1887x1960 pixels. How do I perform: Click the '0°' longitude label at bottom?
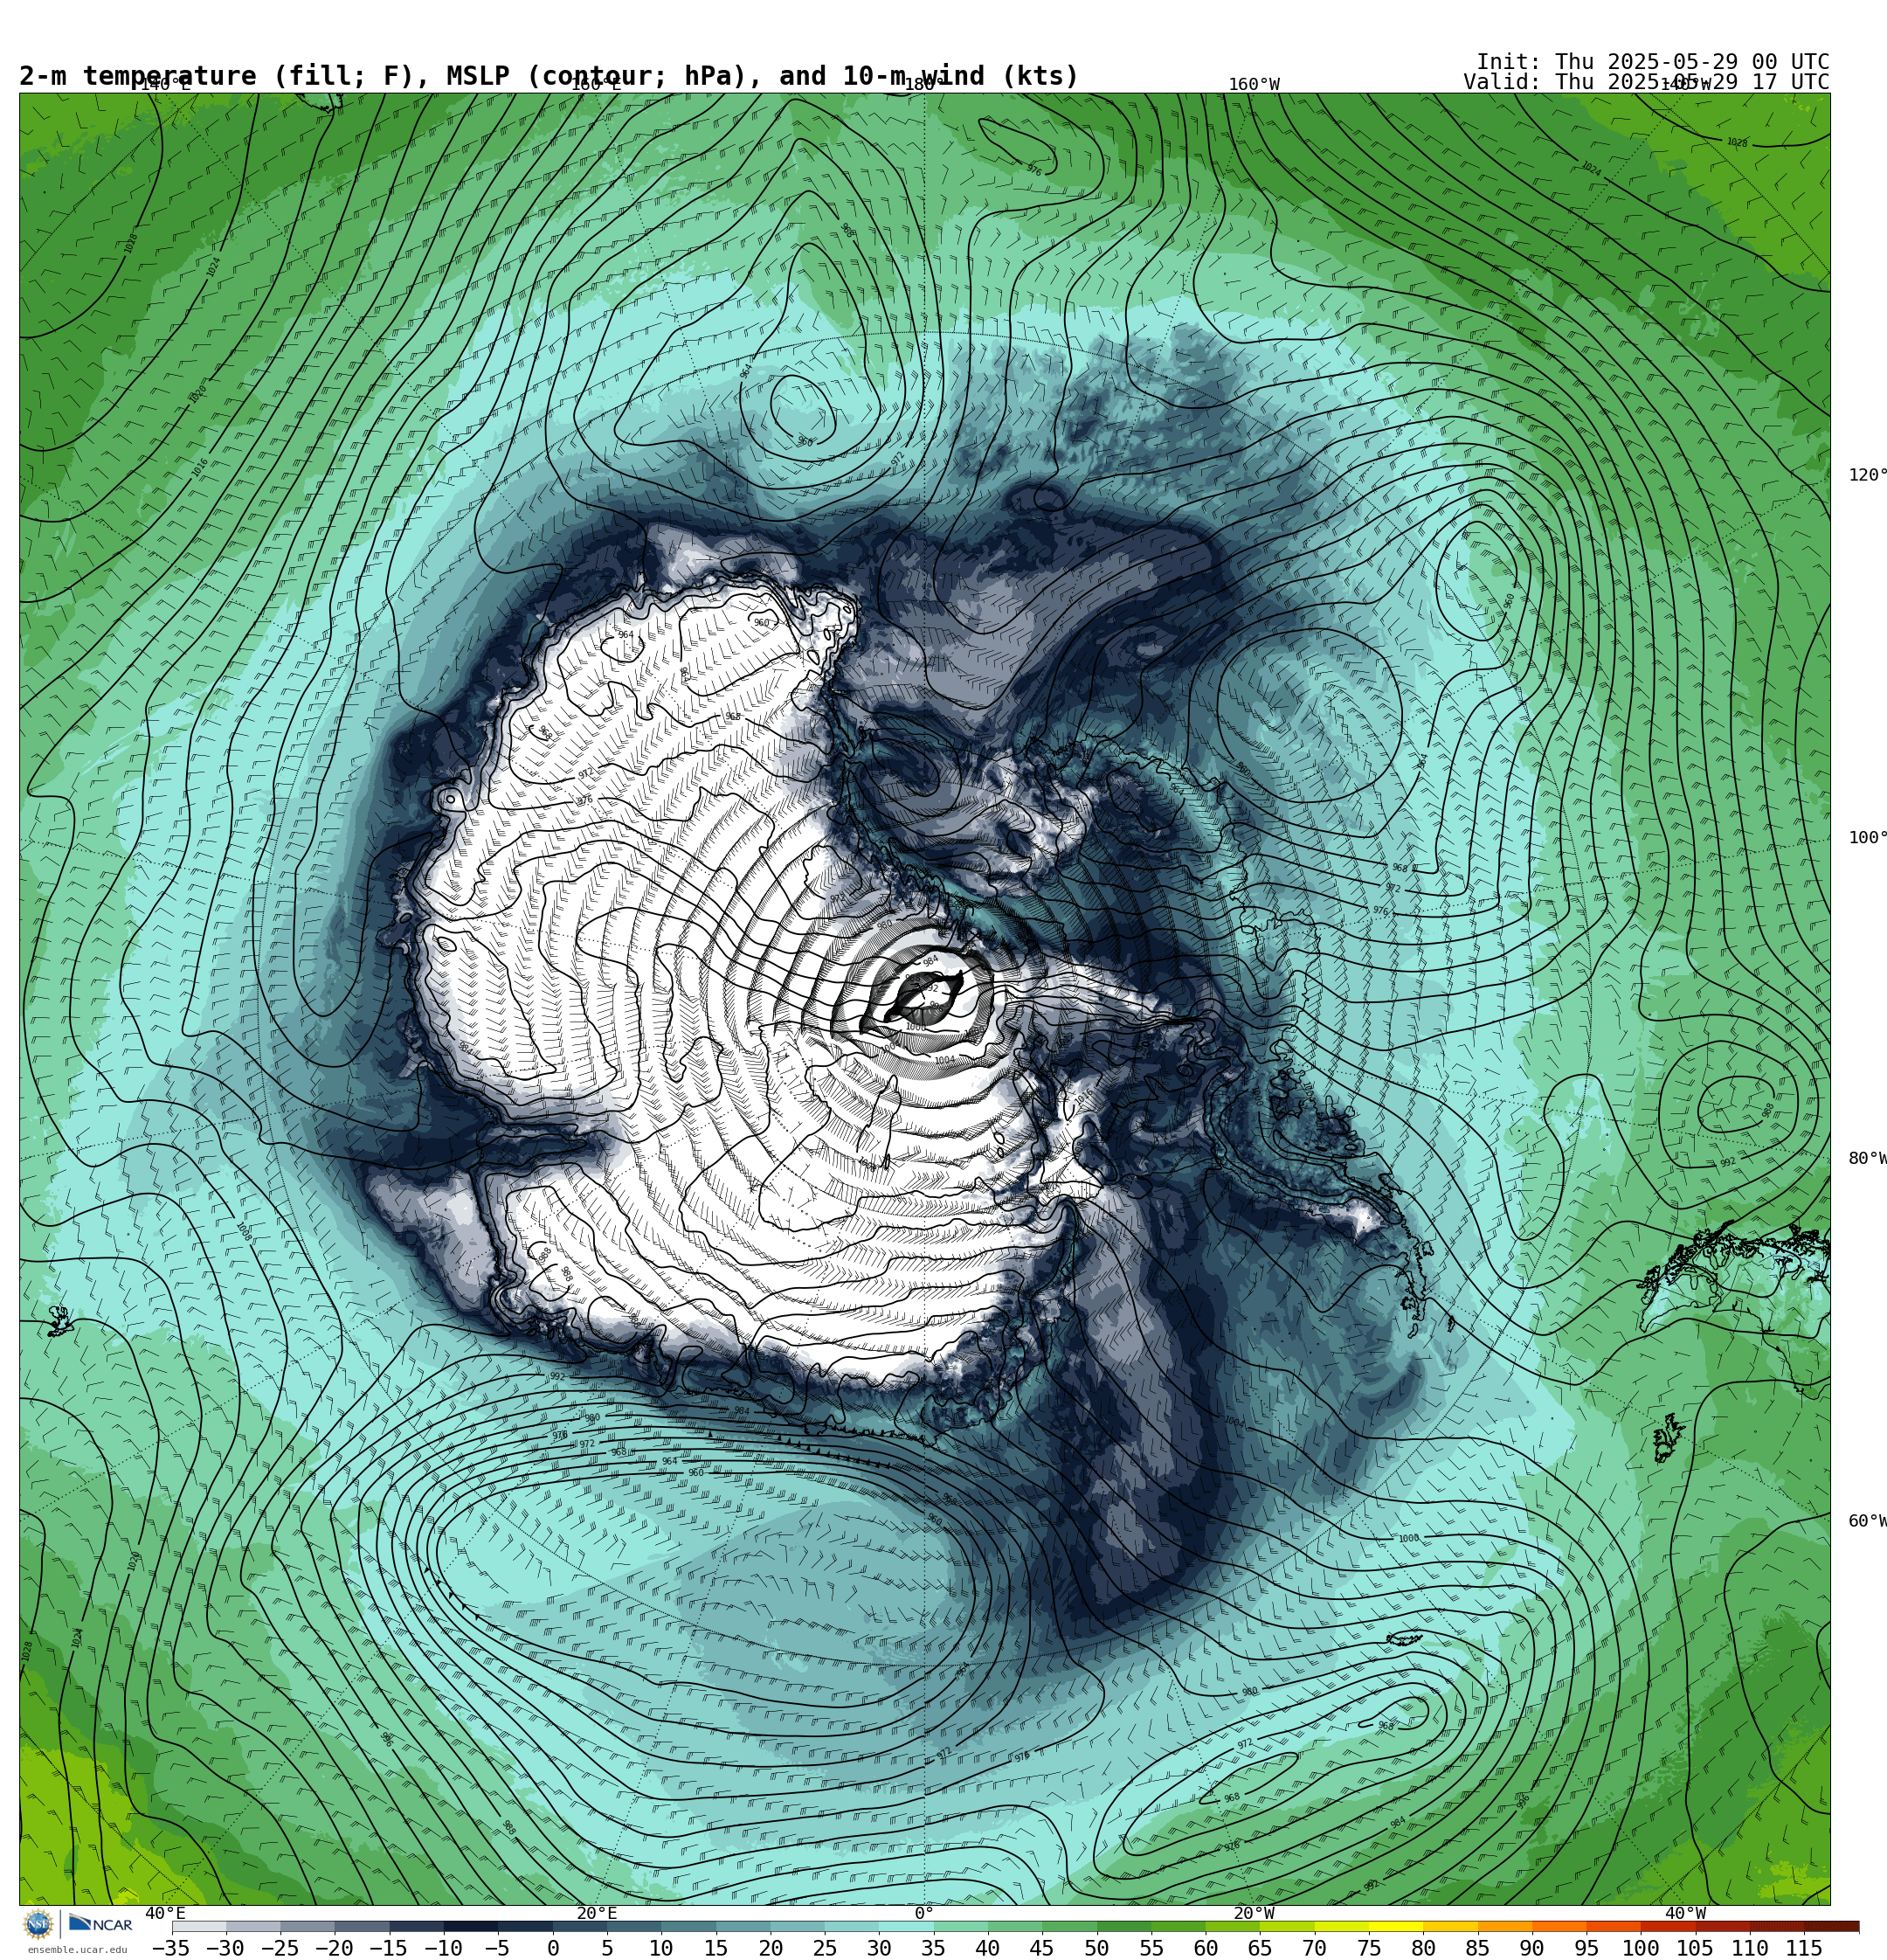click(924, 1913)
